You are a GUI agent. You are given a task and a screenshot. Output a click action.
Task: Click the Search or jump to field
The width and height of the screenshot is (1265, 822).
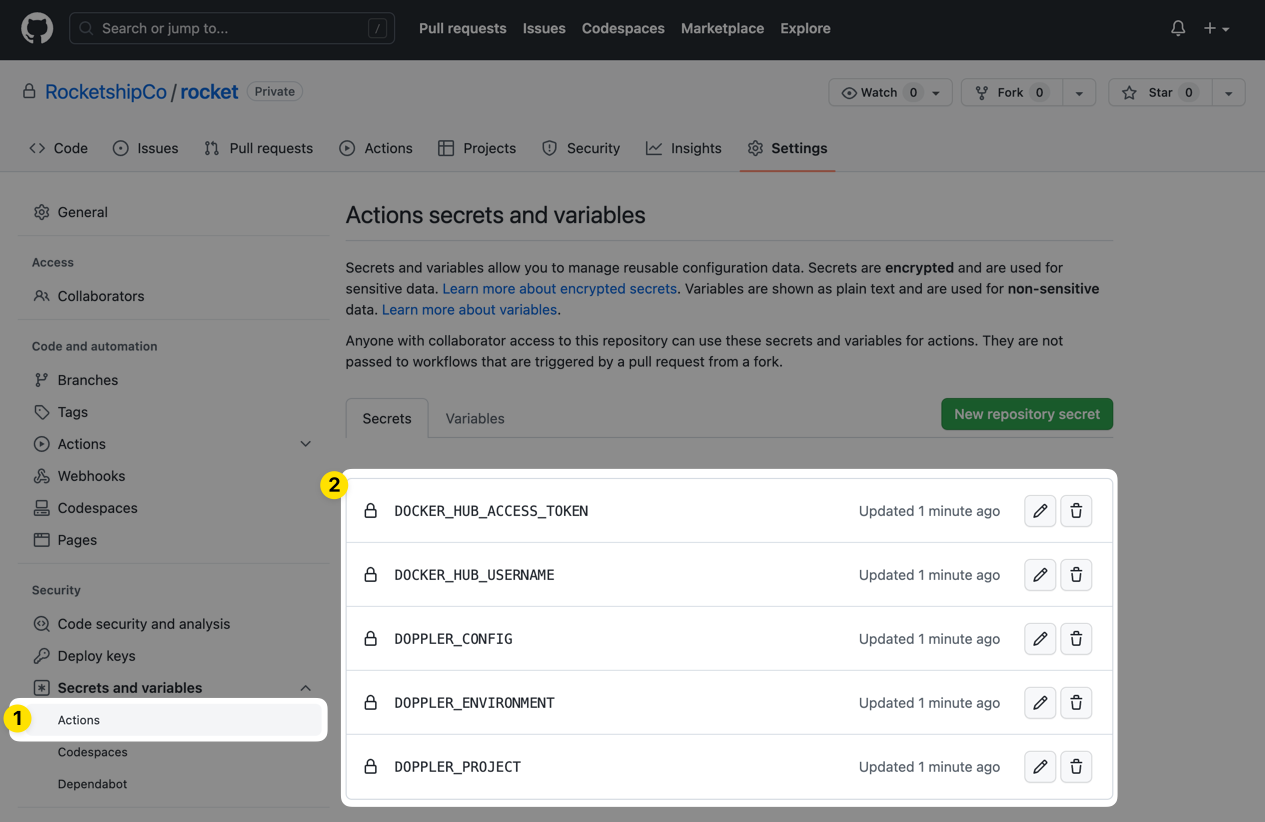point(232,28)
